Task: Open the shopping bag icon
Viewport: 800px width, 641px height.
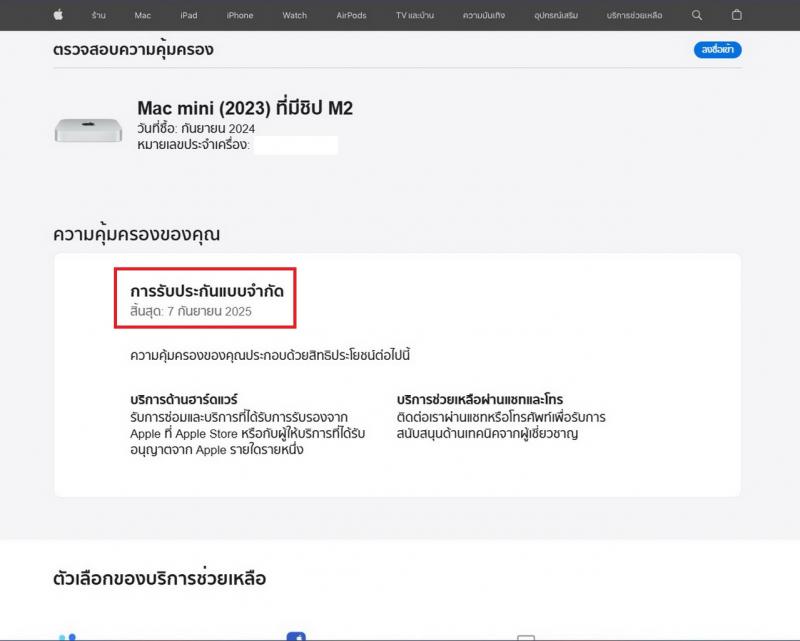Action: click(737, 15)
